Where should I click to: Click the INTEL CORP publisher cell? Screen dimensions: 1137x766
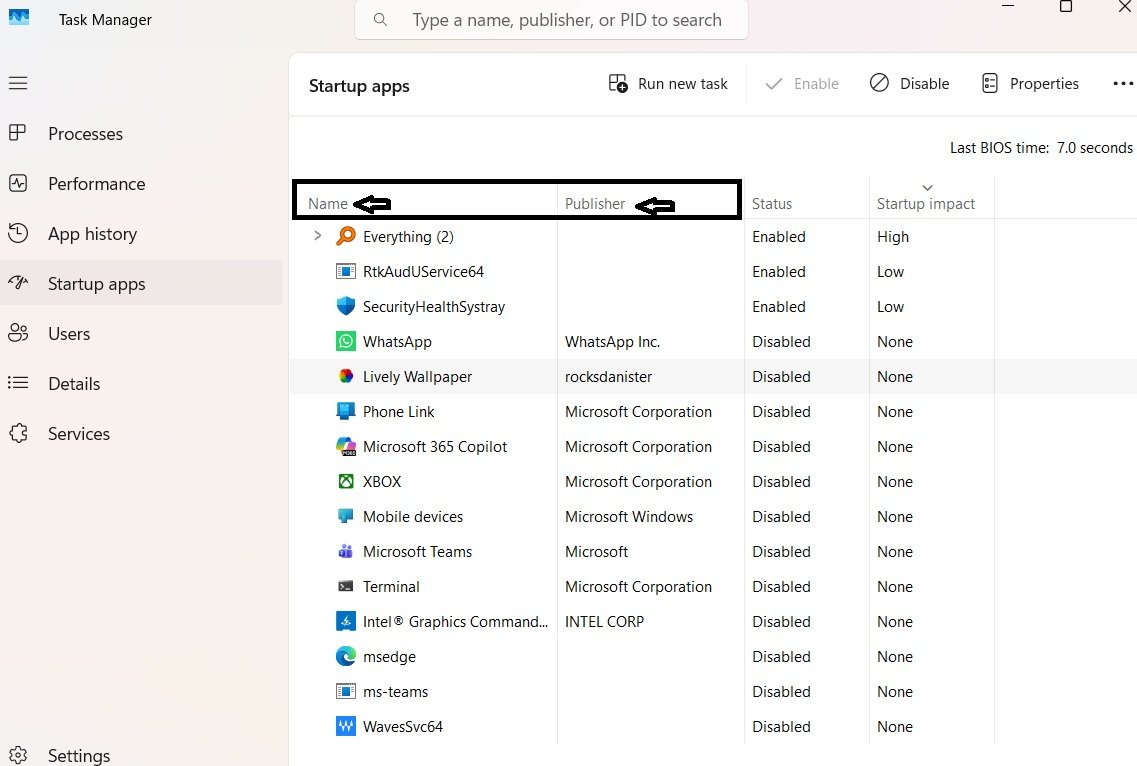[x=604, y=622]
